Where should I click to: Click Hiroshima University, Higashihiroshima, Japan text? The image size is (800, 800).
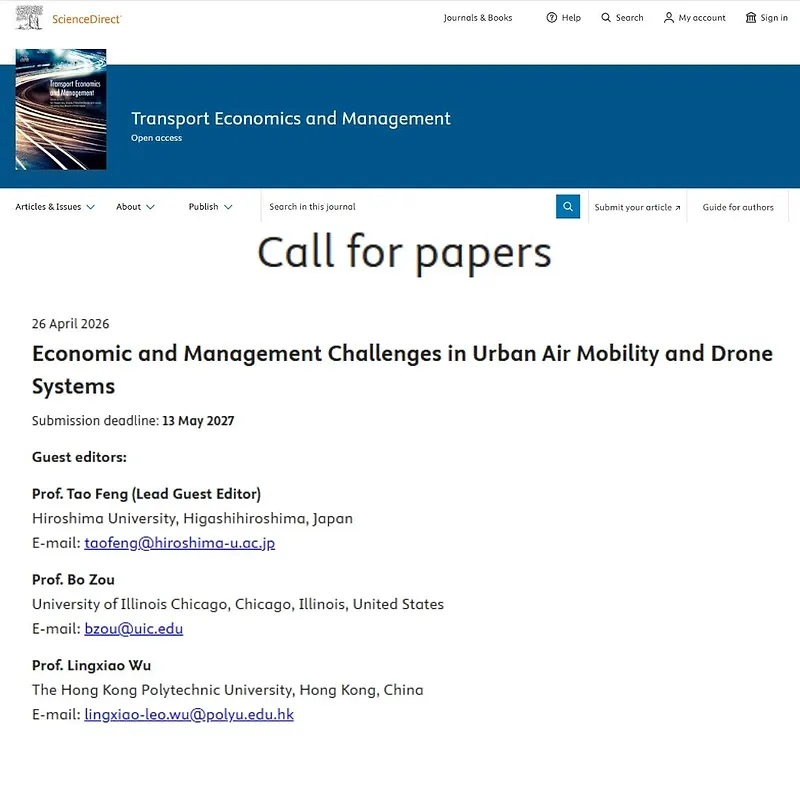192,518
